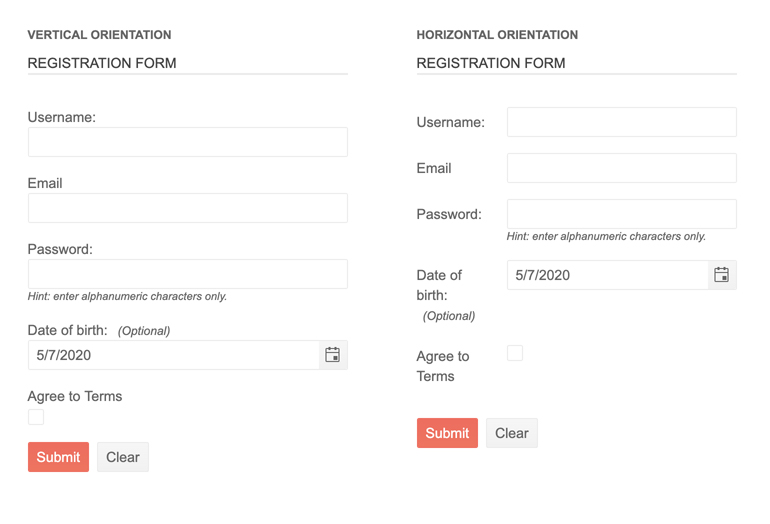Click the Email field in horizontal form
770x524 pixels.
click(621, 168)
